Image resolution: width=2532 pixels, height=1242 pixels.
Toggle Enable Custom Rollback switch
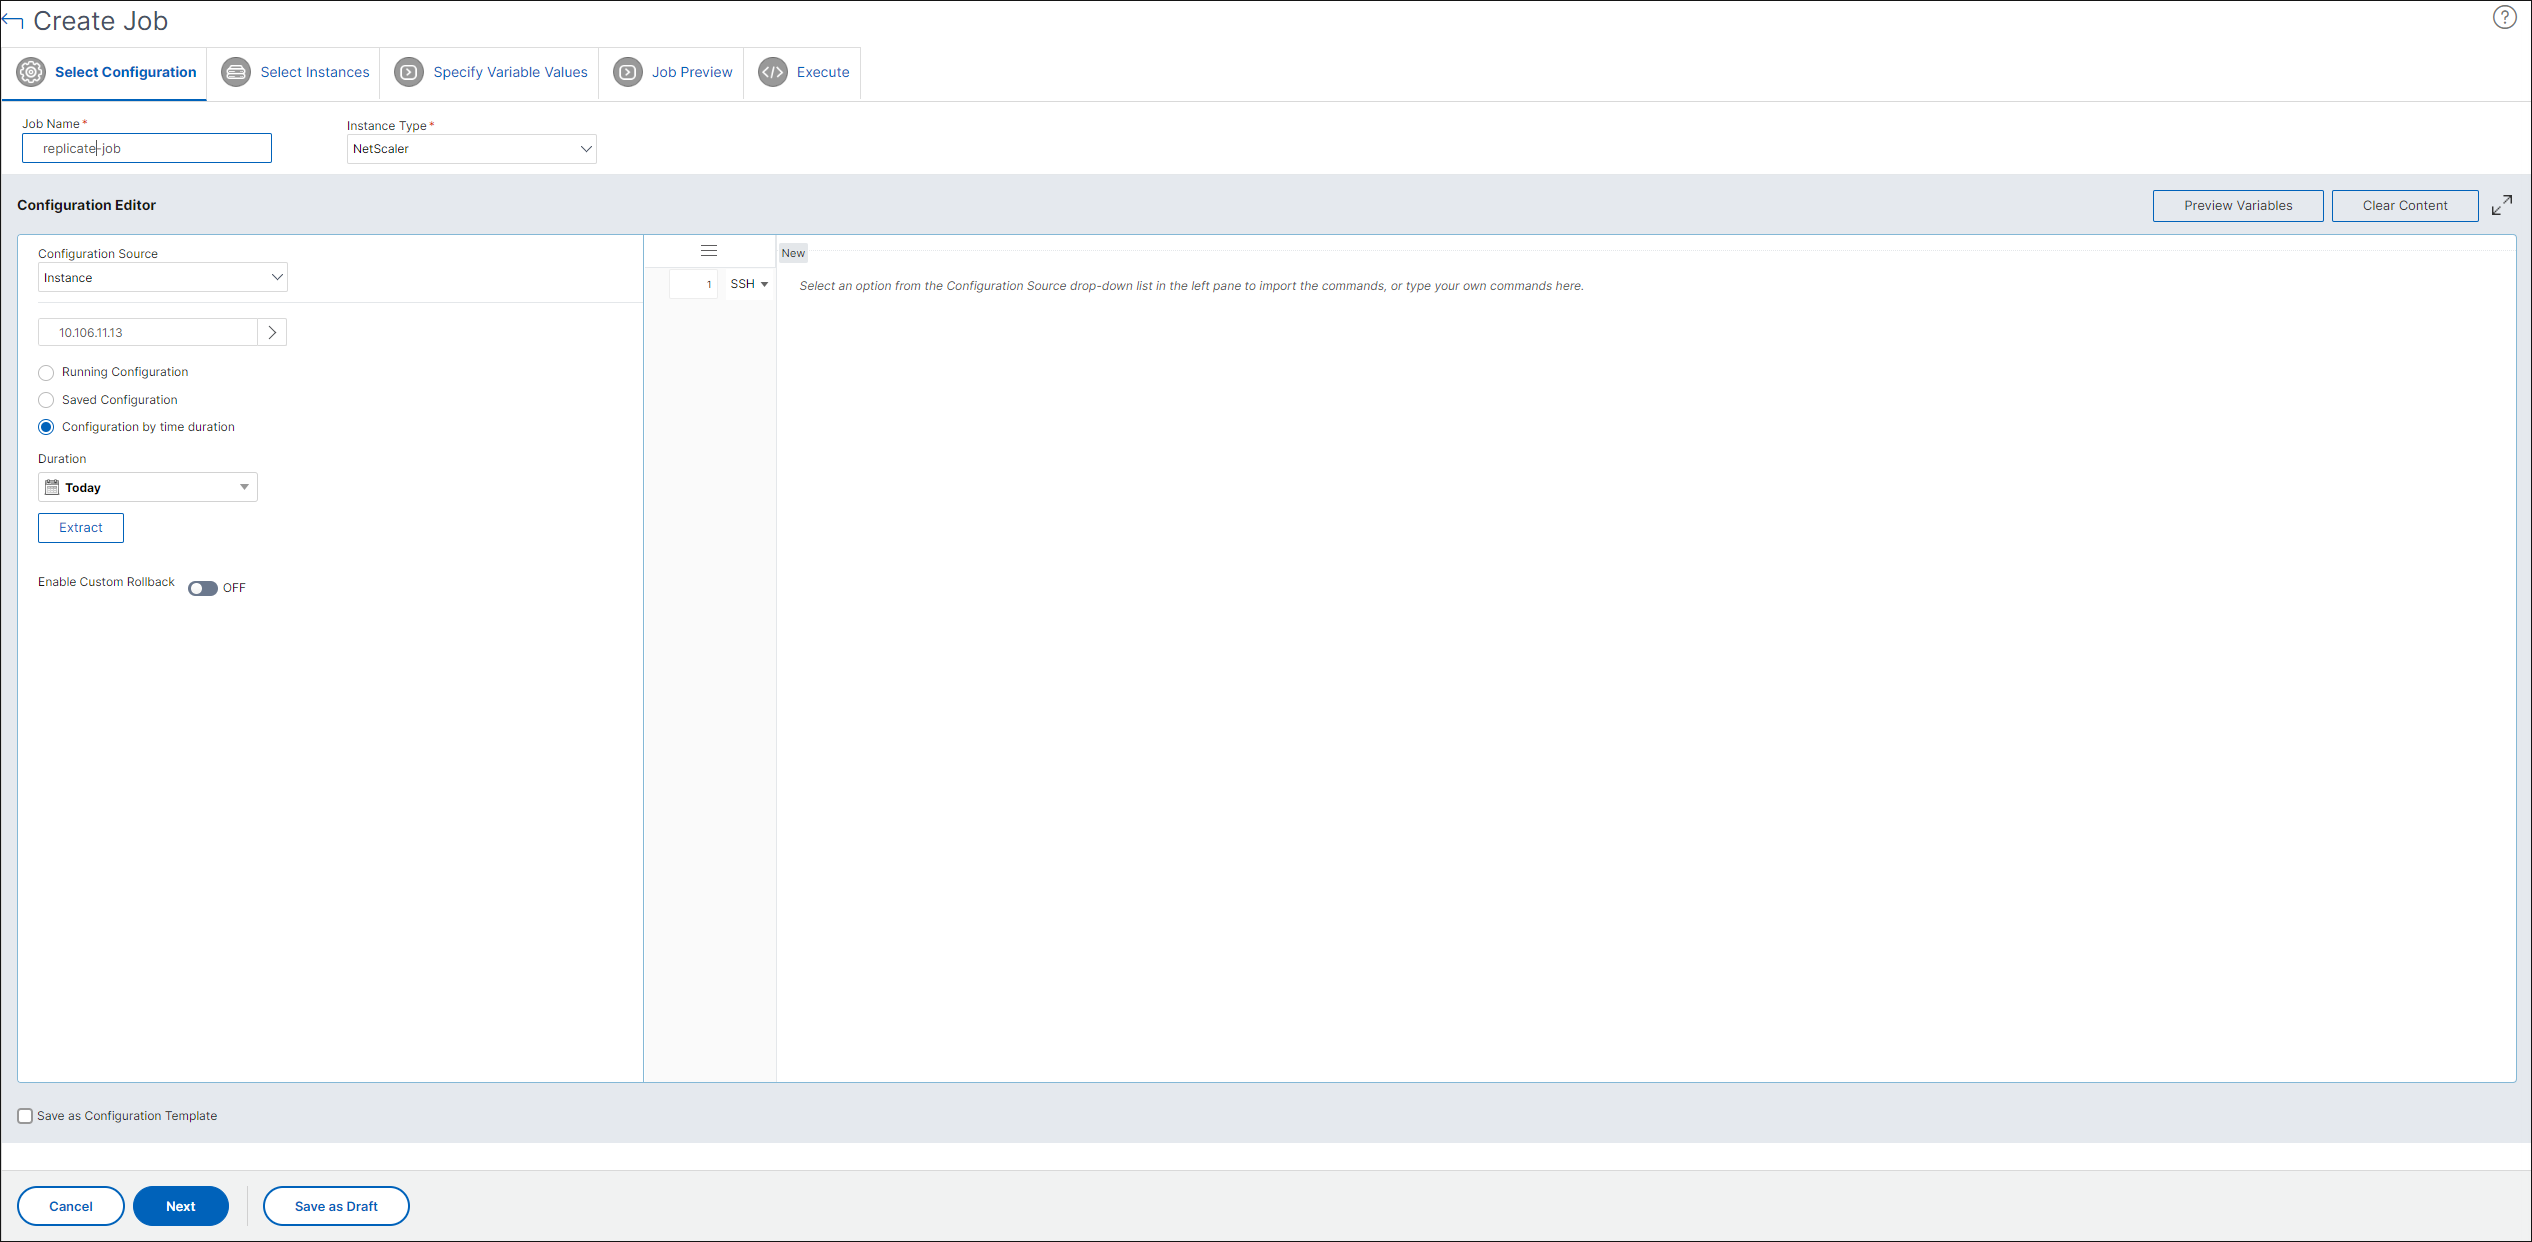[203, 588]
